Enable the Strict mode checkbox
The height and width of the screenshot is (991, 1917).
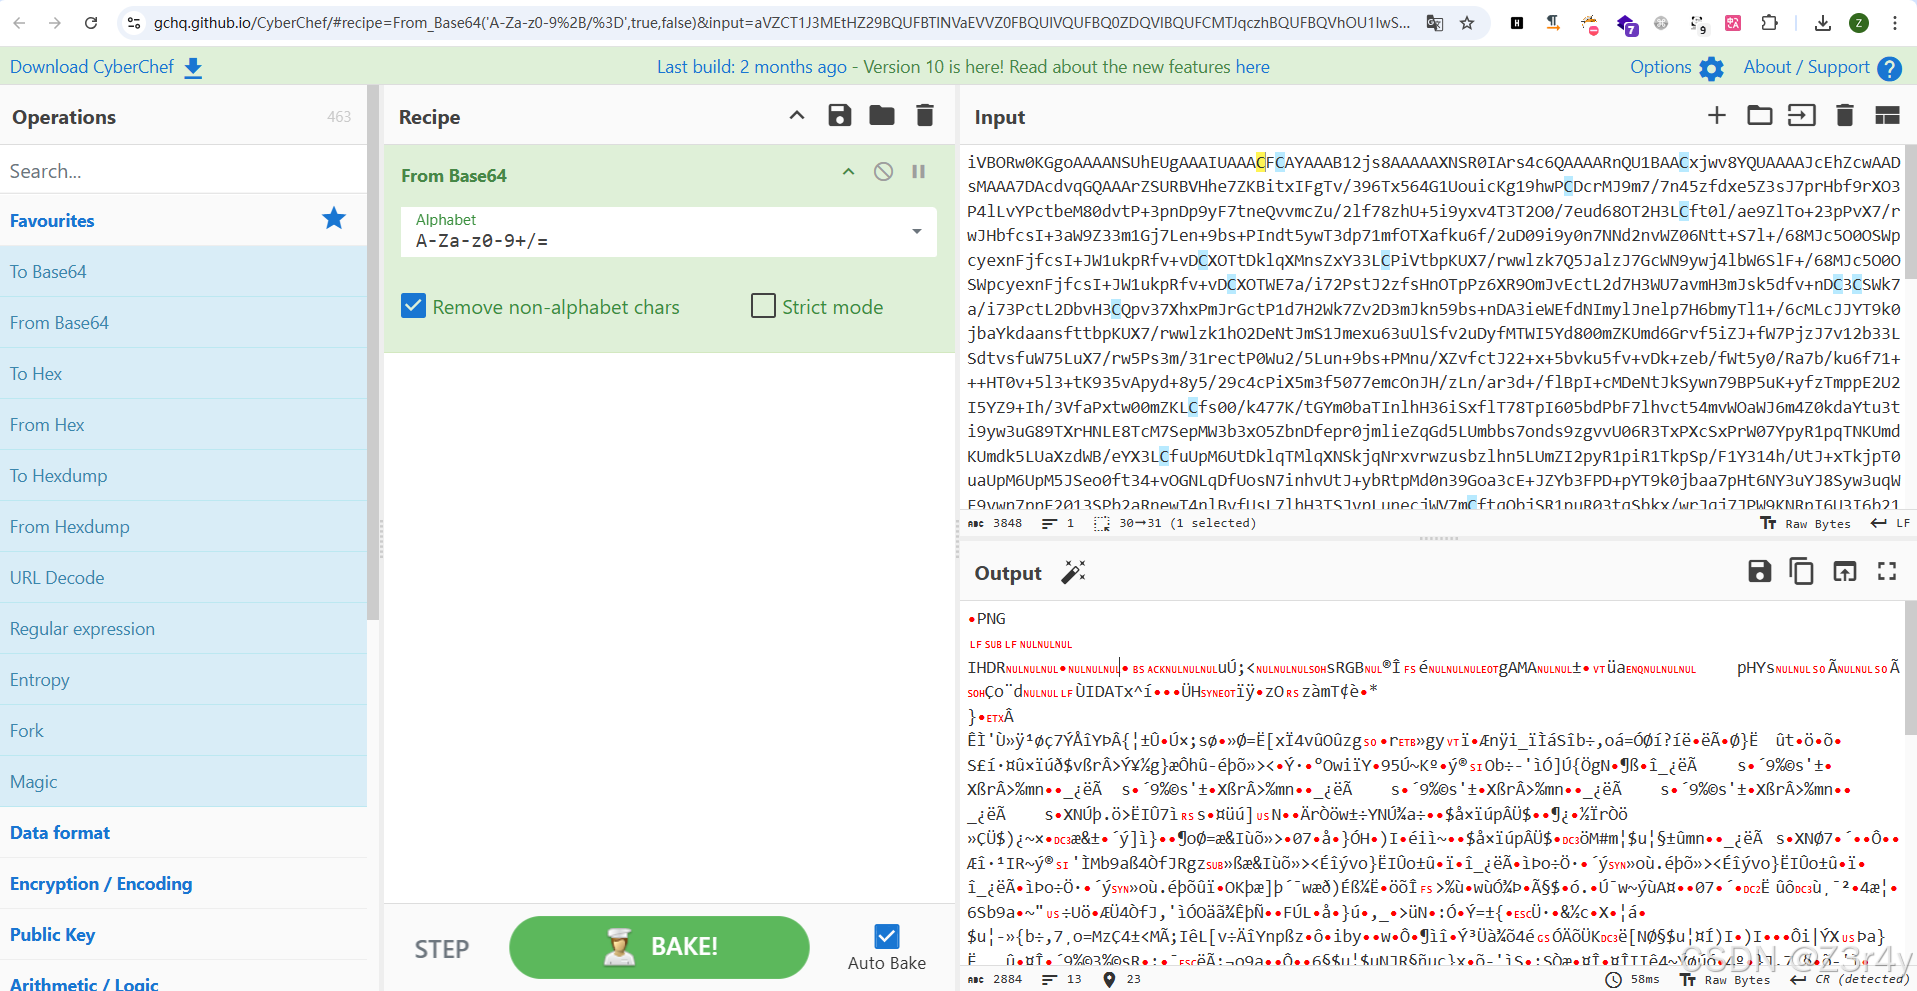coord(763,306)
